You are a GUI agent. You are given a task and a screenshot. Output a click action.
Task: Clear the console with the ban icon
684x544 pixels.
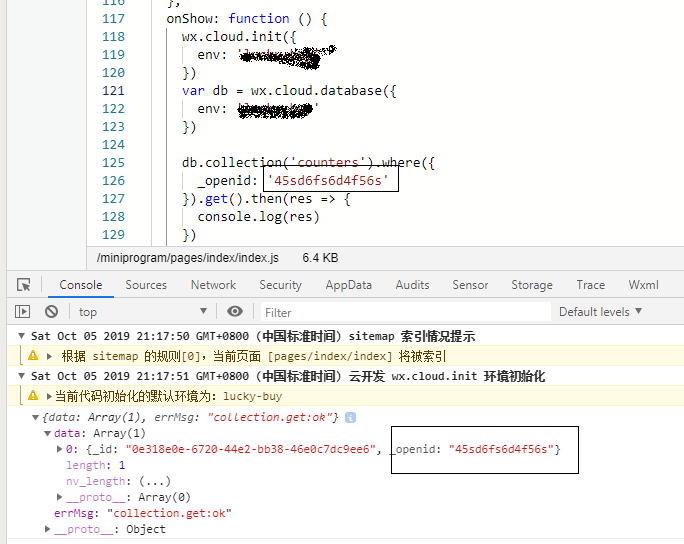coord(51,311)
